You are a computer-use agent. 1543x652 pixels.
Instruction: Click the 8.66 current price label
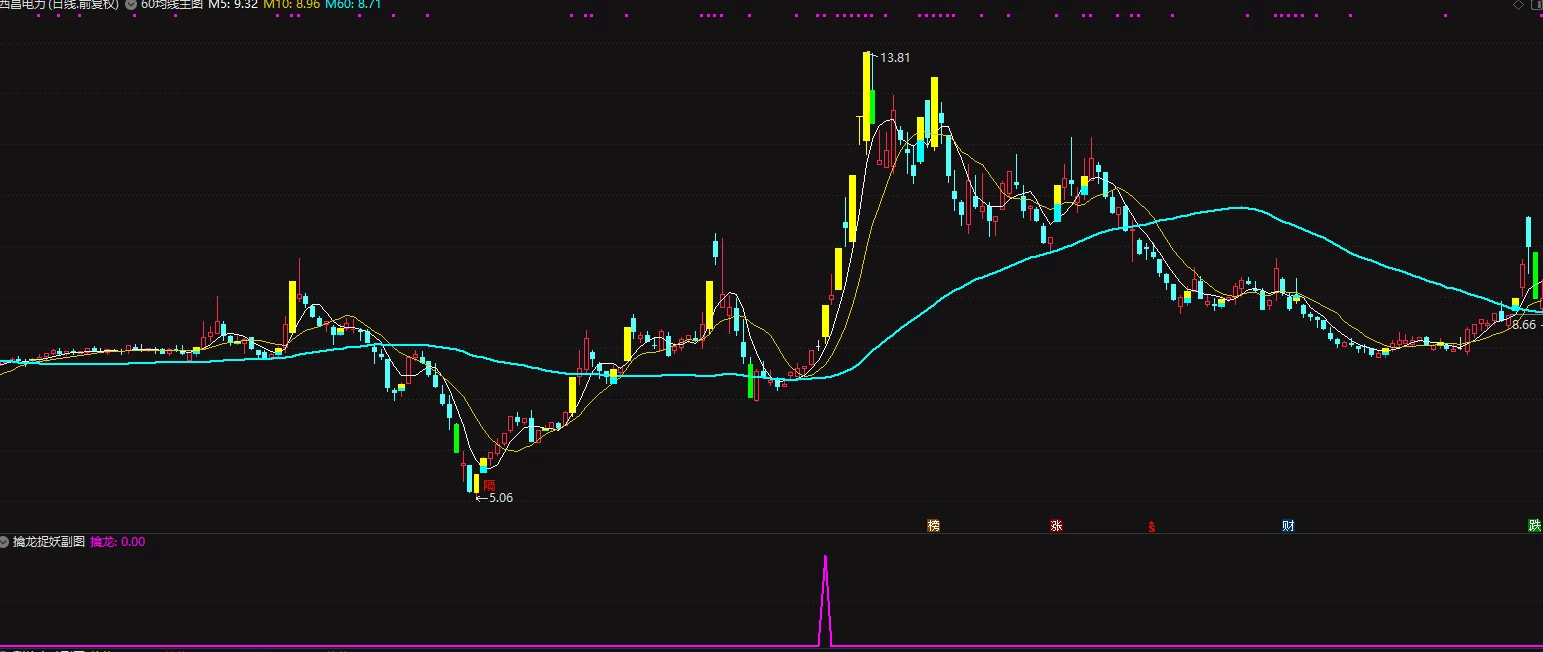pos(1523,325)
